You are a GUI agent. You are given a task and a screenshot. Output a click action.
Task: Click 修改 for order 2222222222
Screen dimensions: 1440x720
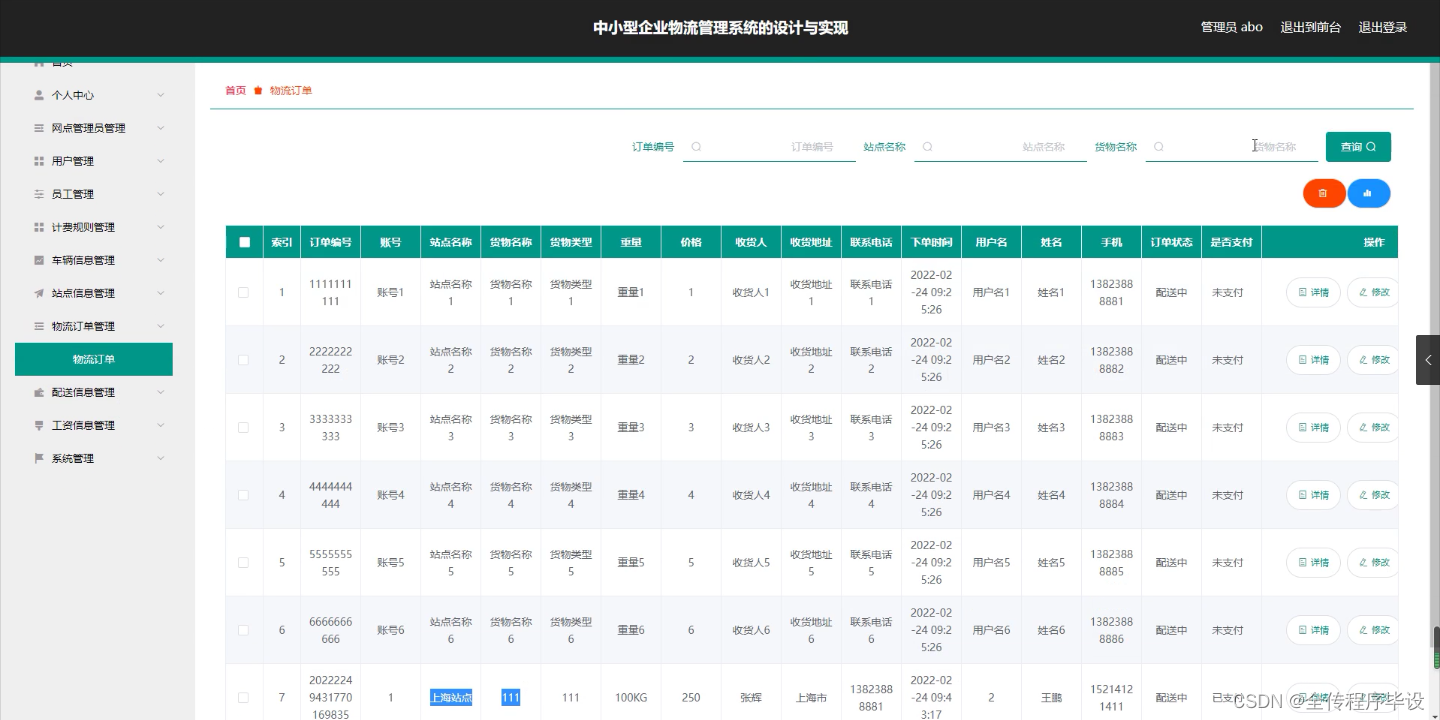[1373, 360]
